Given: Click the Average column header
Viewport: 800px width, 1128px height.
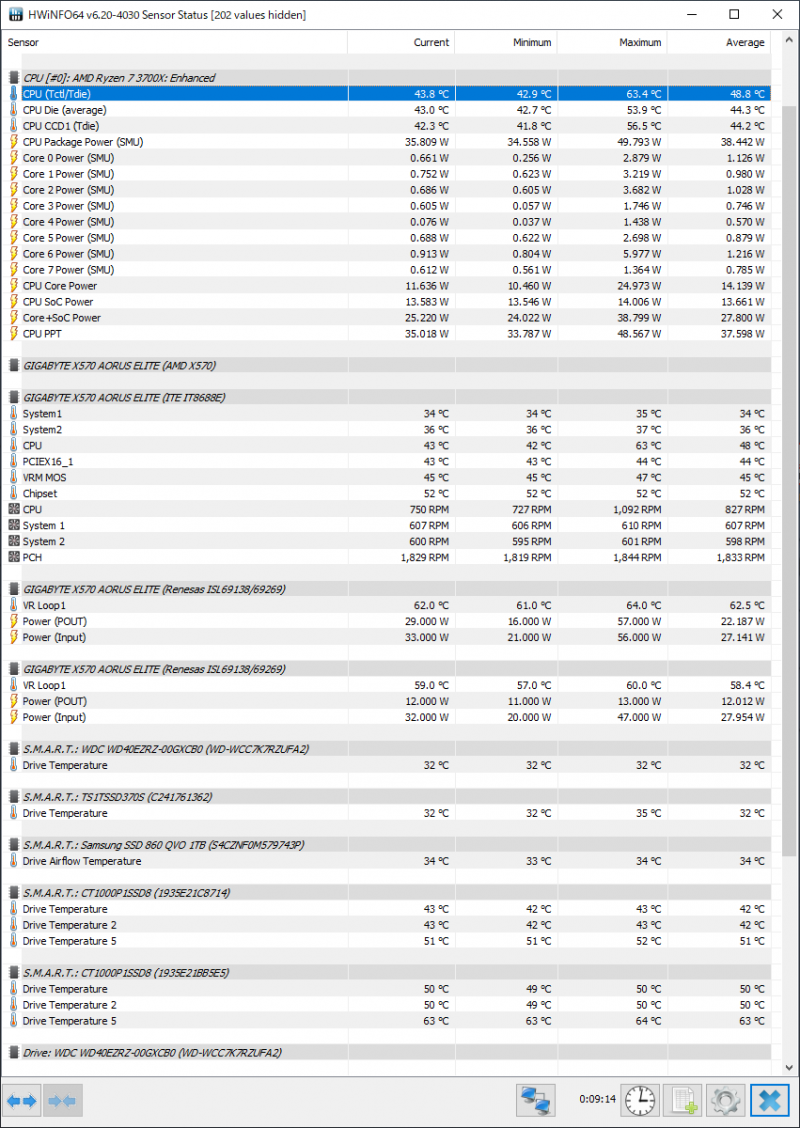Looking at the screenshot, I should pos(745,43).
